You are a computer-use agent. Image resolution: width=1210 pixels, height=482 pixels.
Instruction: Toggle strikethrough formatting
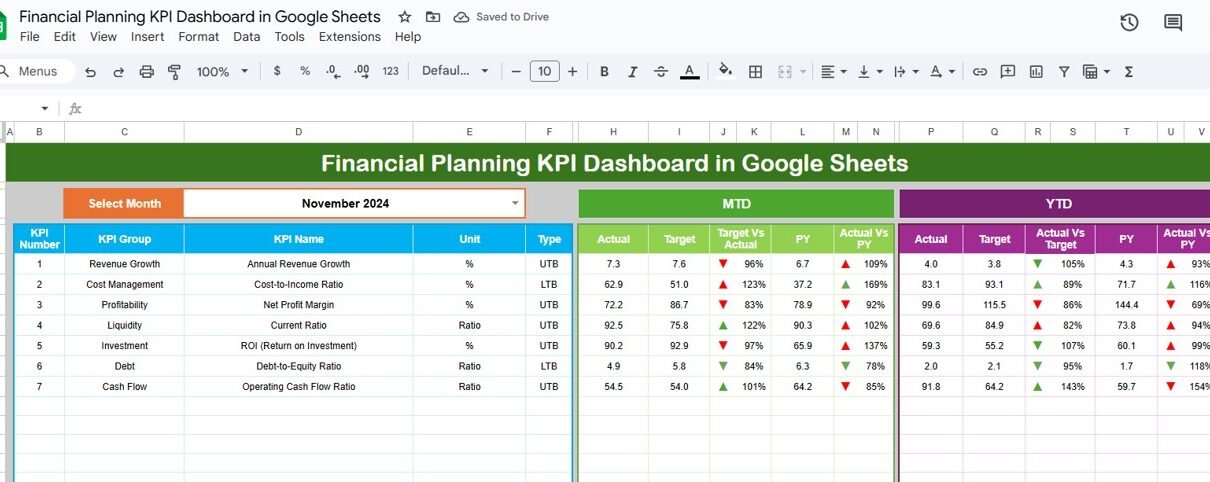pos(660,72)
